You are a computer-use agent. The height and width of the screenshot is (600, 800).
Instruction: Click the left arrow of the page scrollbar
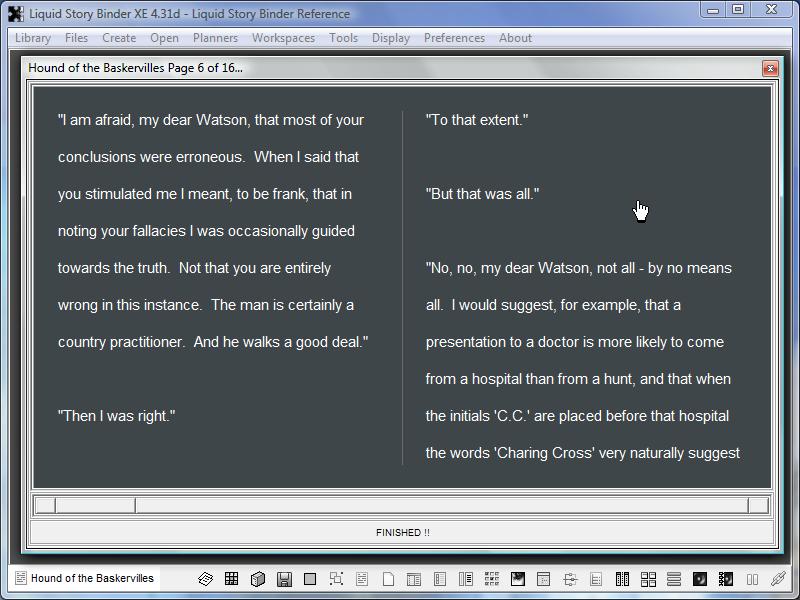pyautogui.click(x=44, y=505)
